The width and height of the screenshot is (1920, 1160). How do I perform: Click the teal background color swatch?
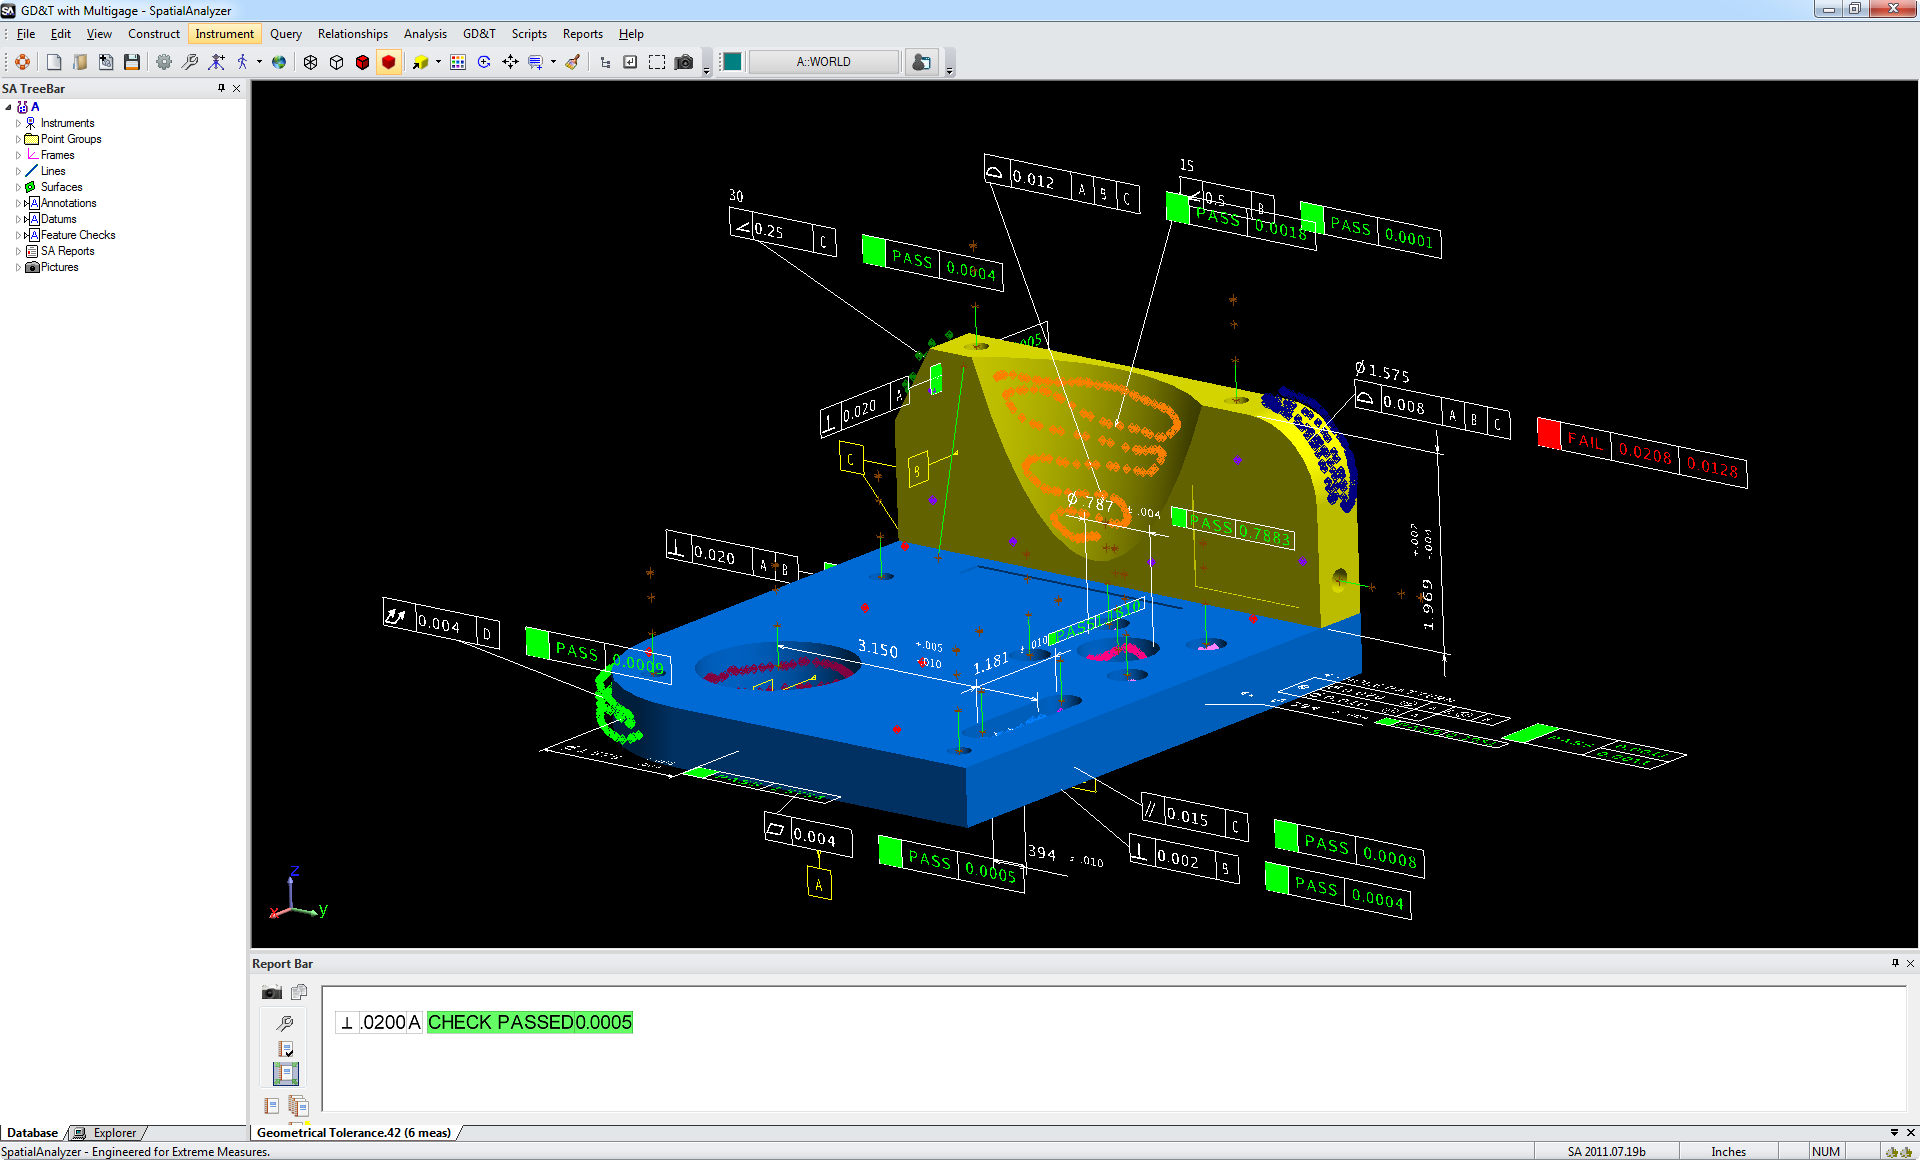[732, 62]
